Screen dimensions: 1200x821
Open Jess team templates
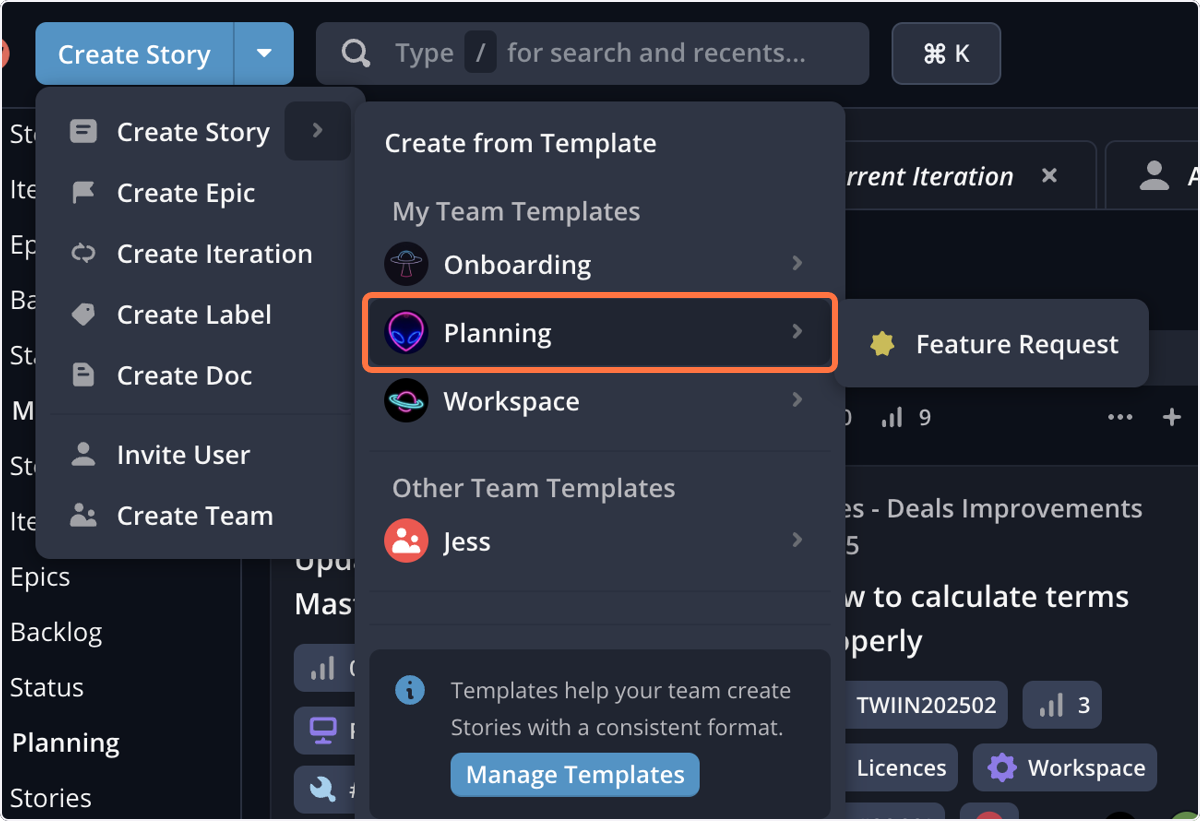tap(600, 541)
